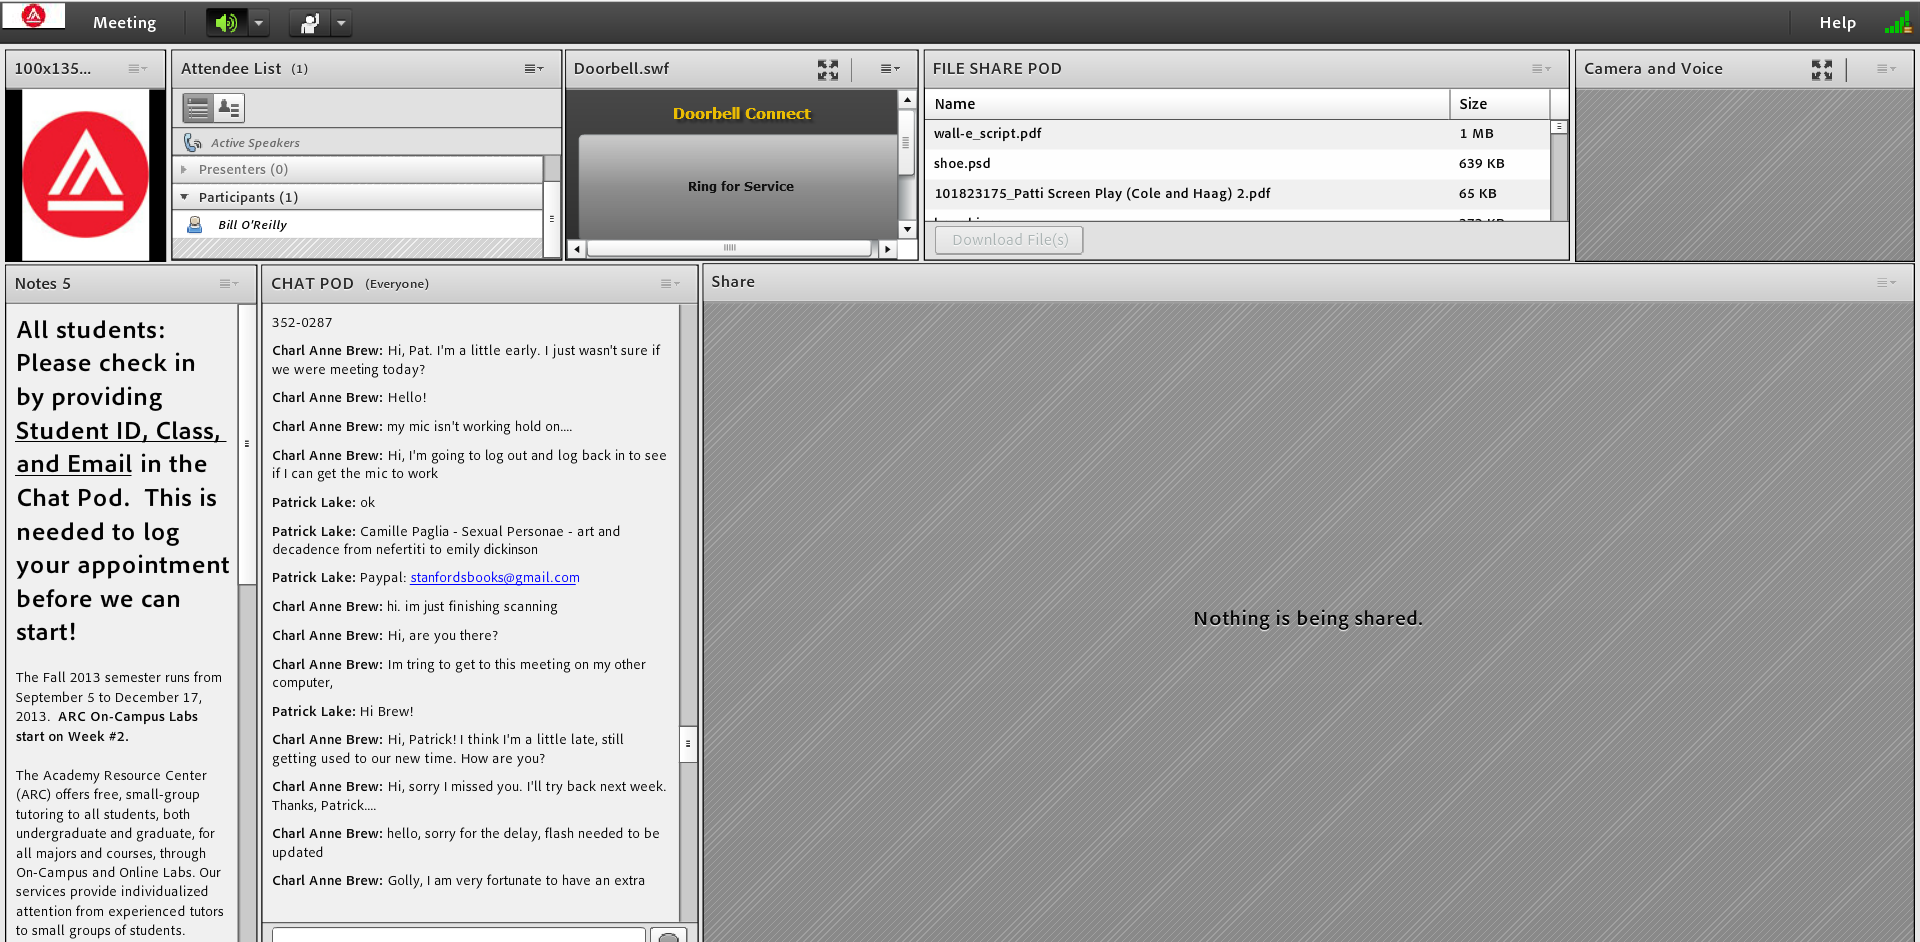Select participant Bill O'Reilly
Screen dimensions: 1920x942
click(x=358, y=225)
